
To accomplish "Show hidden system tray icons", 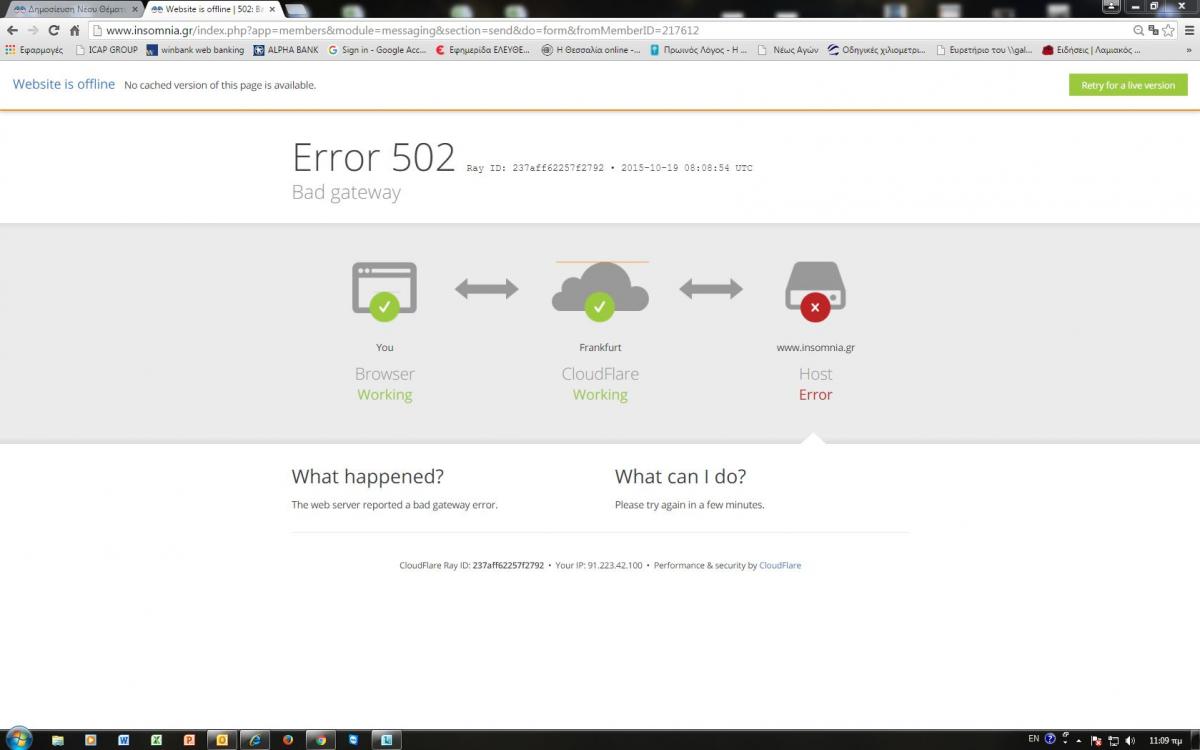I will click(1079, 741).
